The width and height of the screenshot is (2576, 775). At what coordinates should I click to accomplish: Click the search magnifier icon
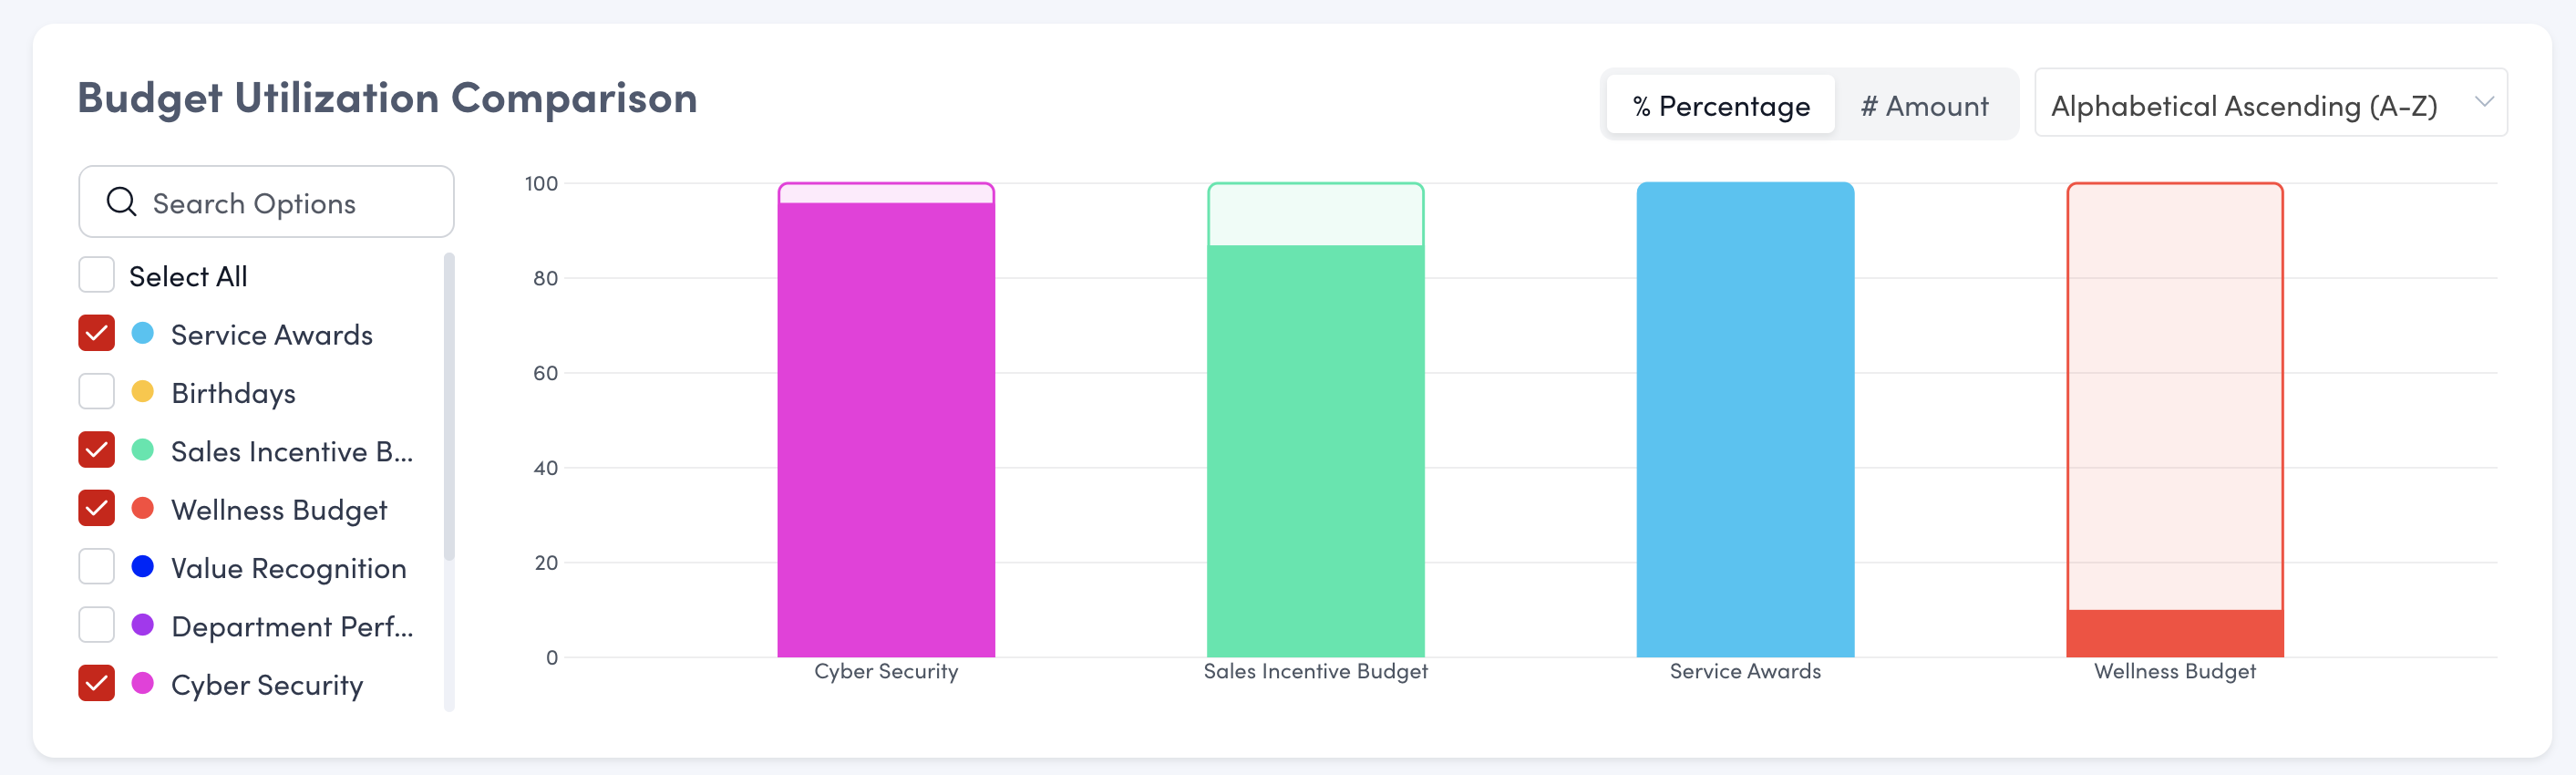pos(121,202)
